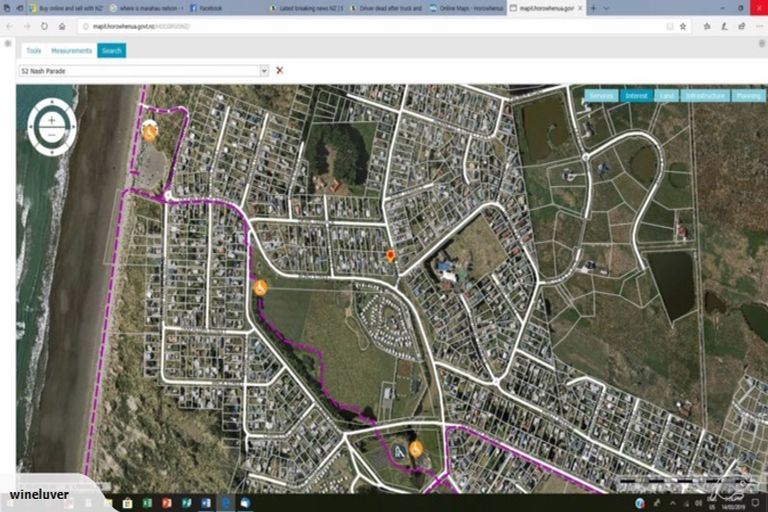768x512 pixels.
Task: Switch to the Measurements tab
Action: point(72,50)
